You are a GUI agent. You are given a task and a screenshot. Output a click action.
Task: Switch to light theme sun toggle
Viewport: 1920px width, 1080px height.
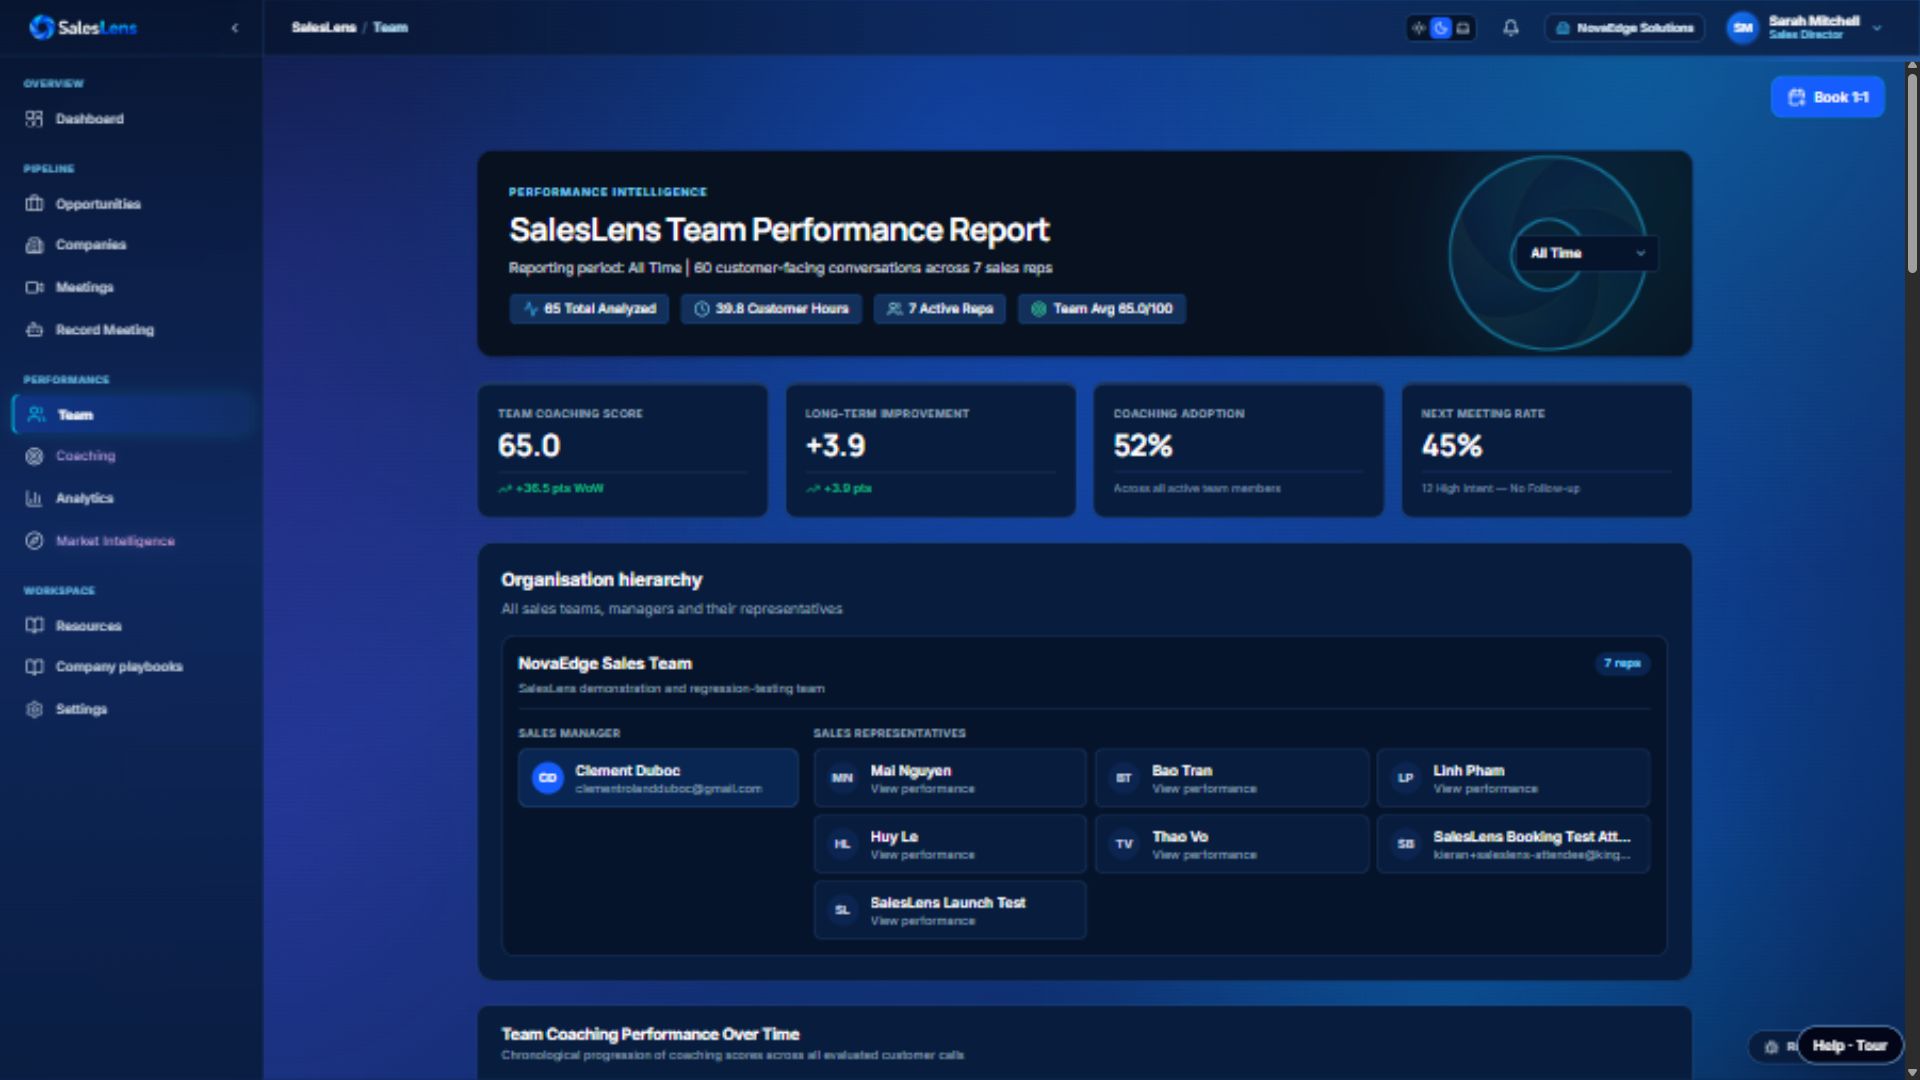click(1418, 28)
